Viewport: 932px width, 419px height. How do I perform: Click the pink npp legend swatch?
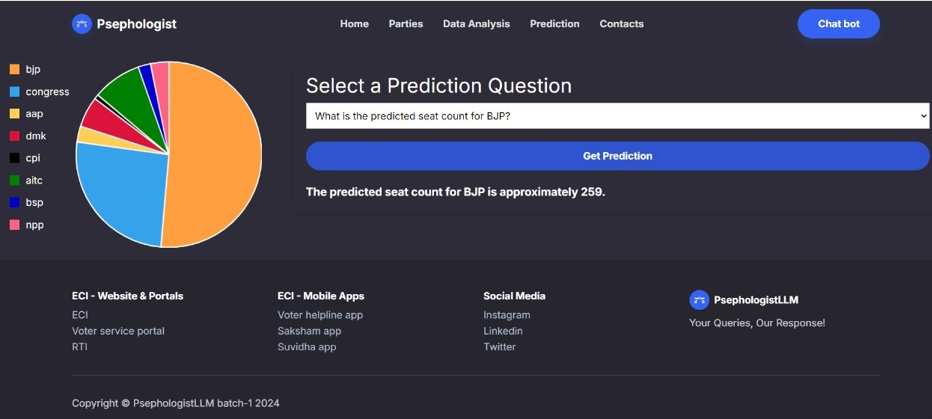(15, 225)
